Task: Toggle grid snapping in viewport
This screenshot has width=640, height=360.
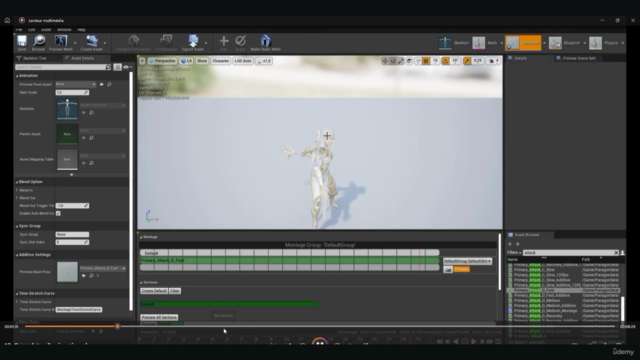Action: [426, 61]
